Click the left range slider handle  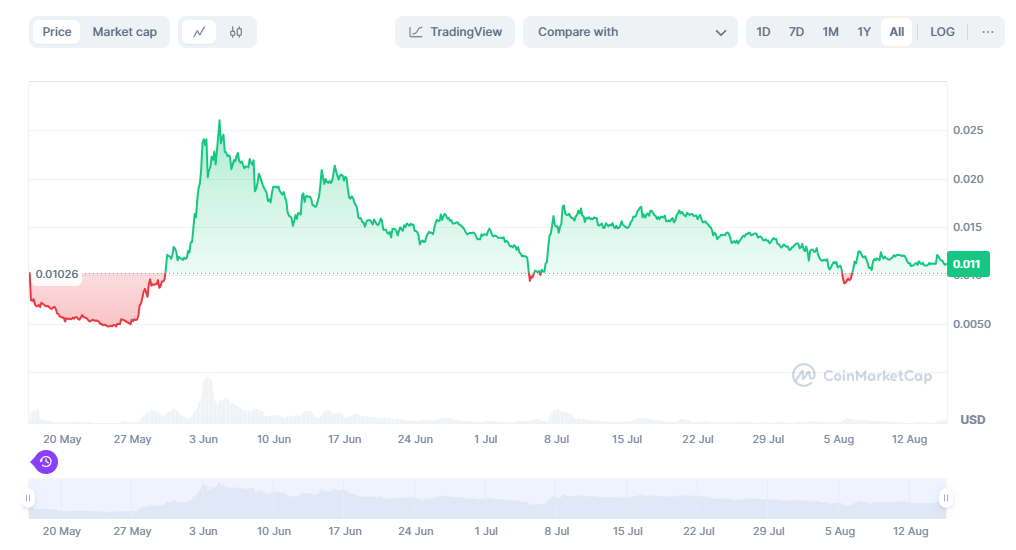click(29, 498)
